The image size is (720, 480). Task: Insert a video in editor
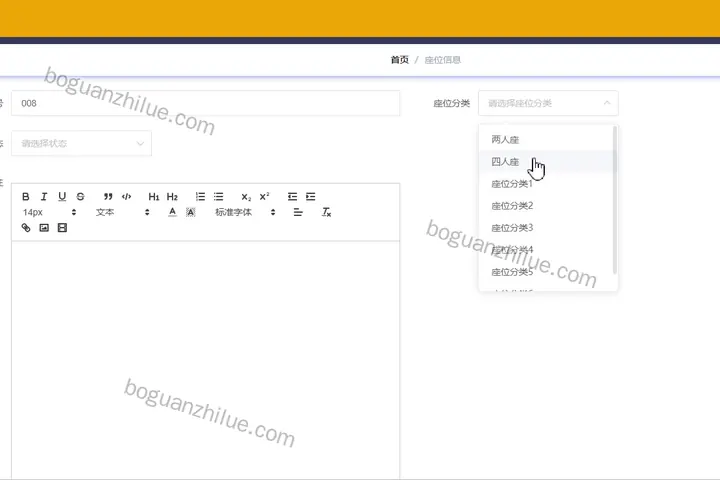(62, 227)
